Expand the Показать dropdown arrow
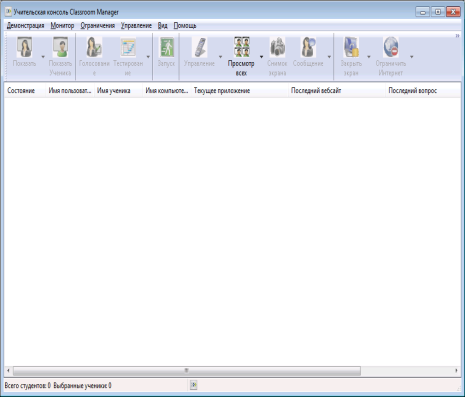 click(x=43, y=57)
